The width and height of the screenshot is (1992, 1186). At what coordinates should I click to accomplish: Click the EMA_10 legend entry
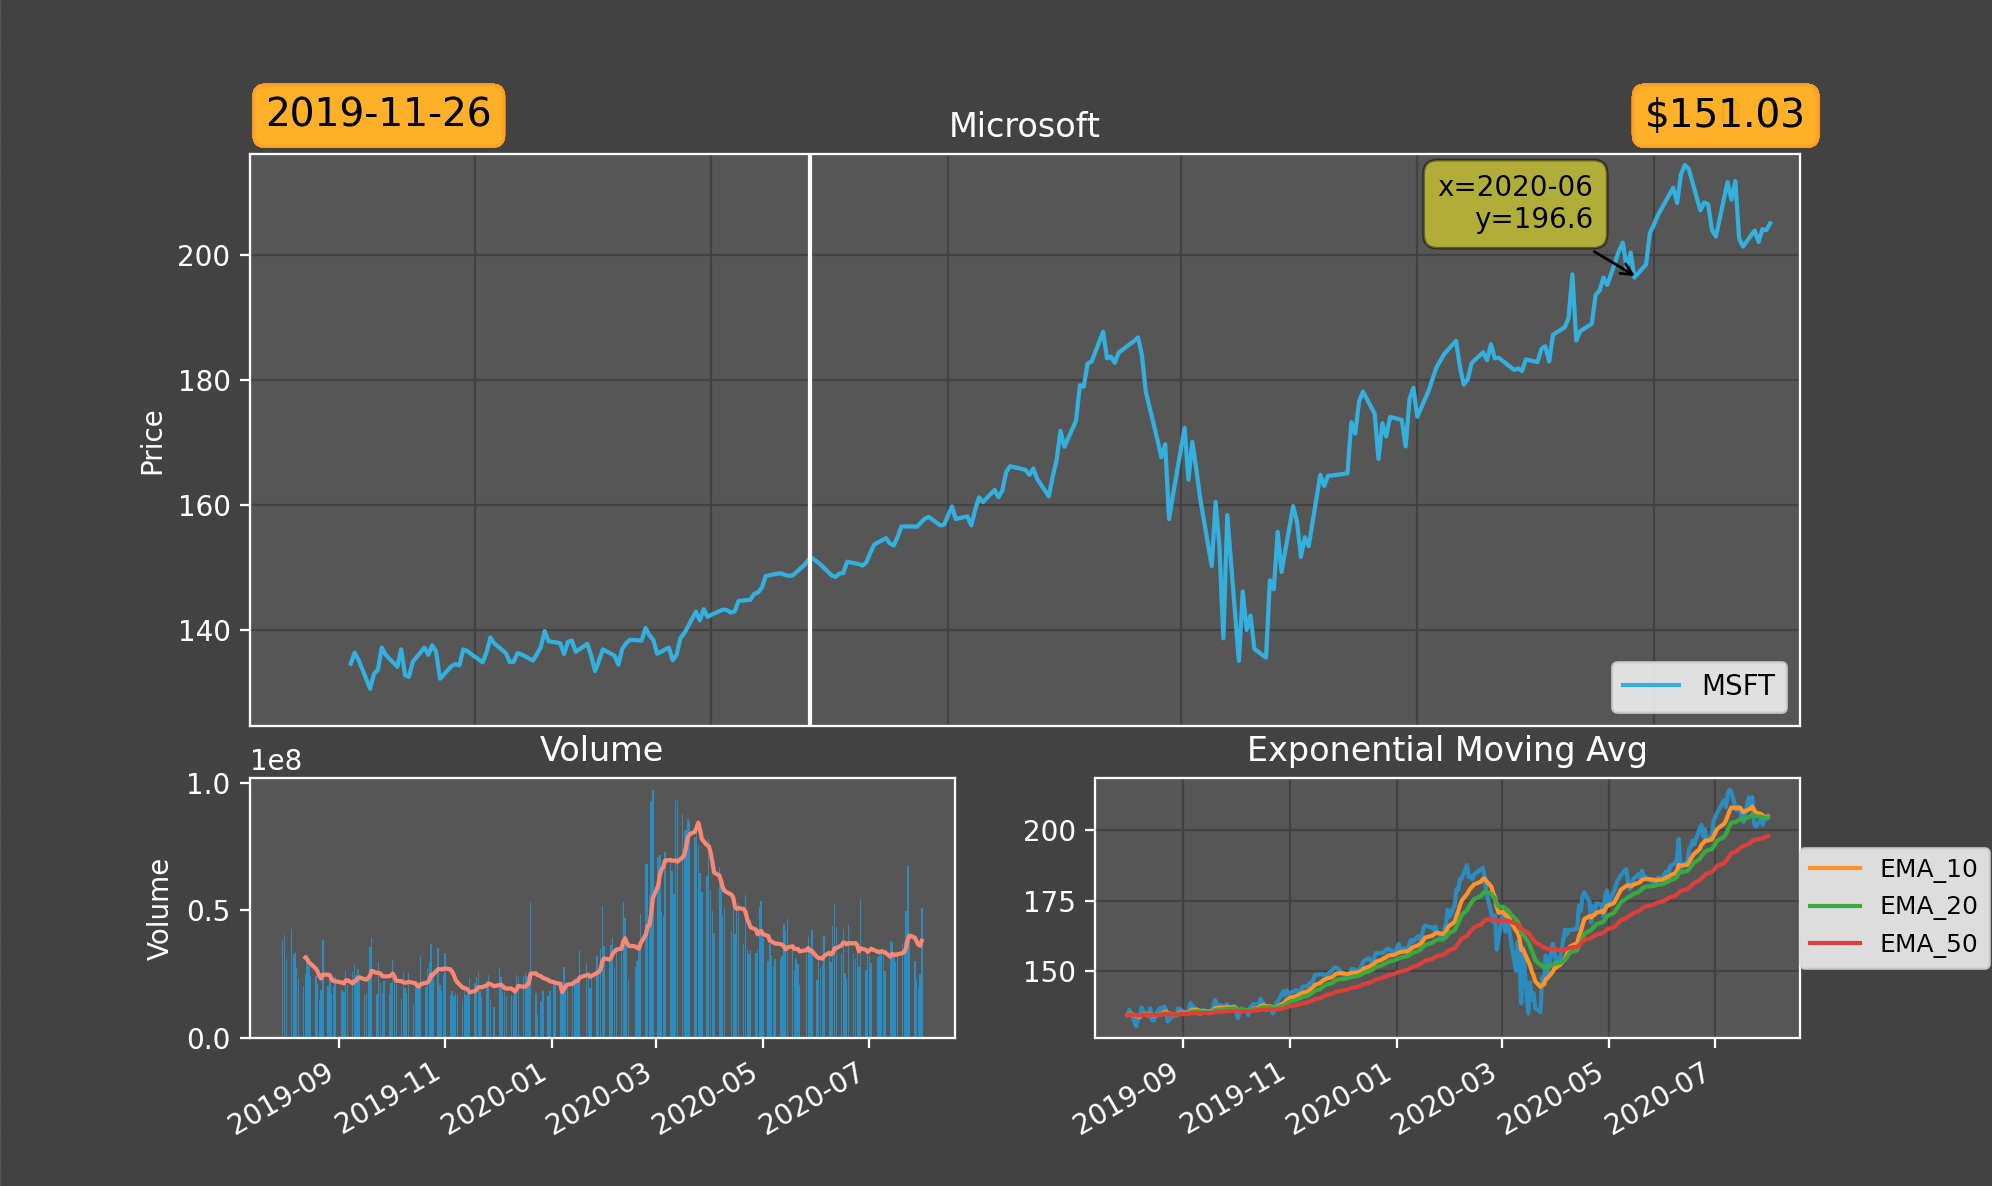pyautogui.click(x=1927, y=868)
